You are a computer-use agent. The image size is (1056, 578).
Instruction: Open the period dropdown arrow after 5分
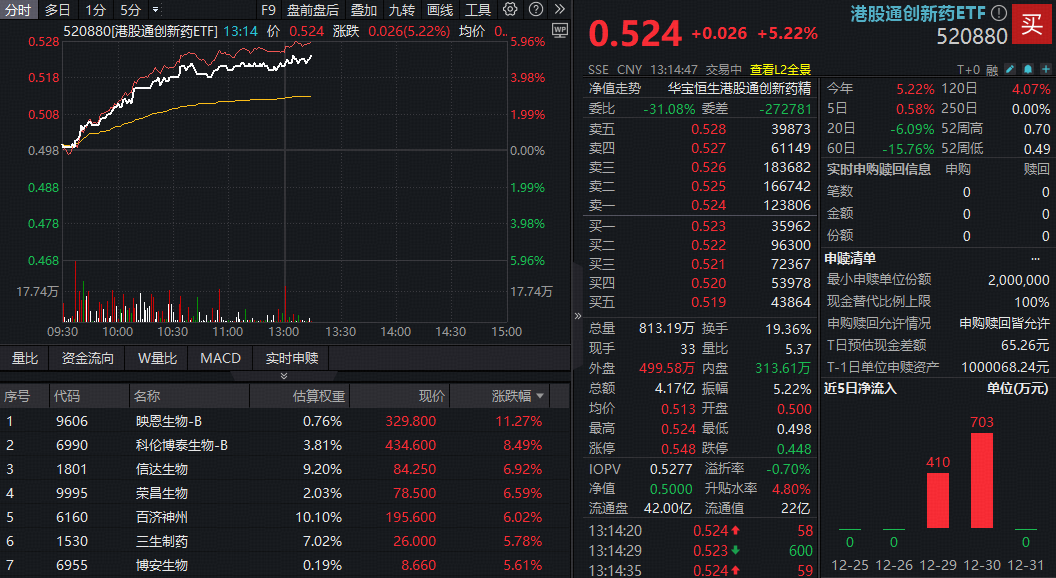pos(155,10)
